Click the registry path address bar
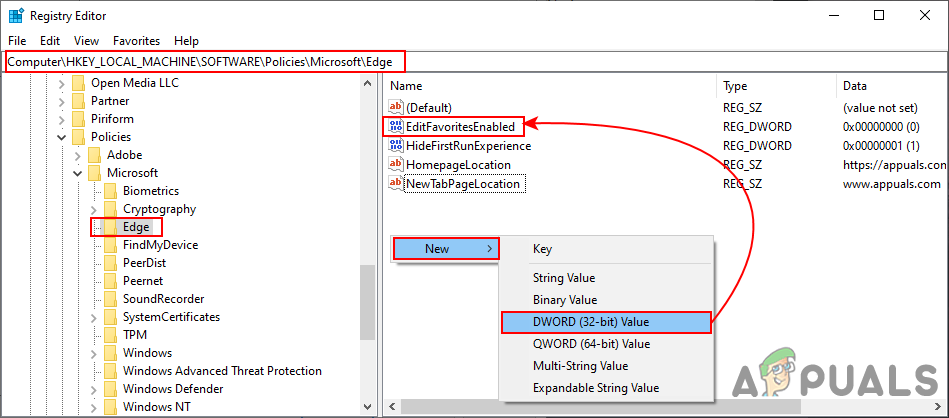Screen dimensions: 949x418 400,62
